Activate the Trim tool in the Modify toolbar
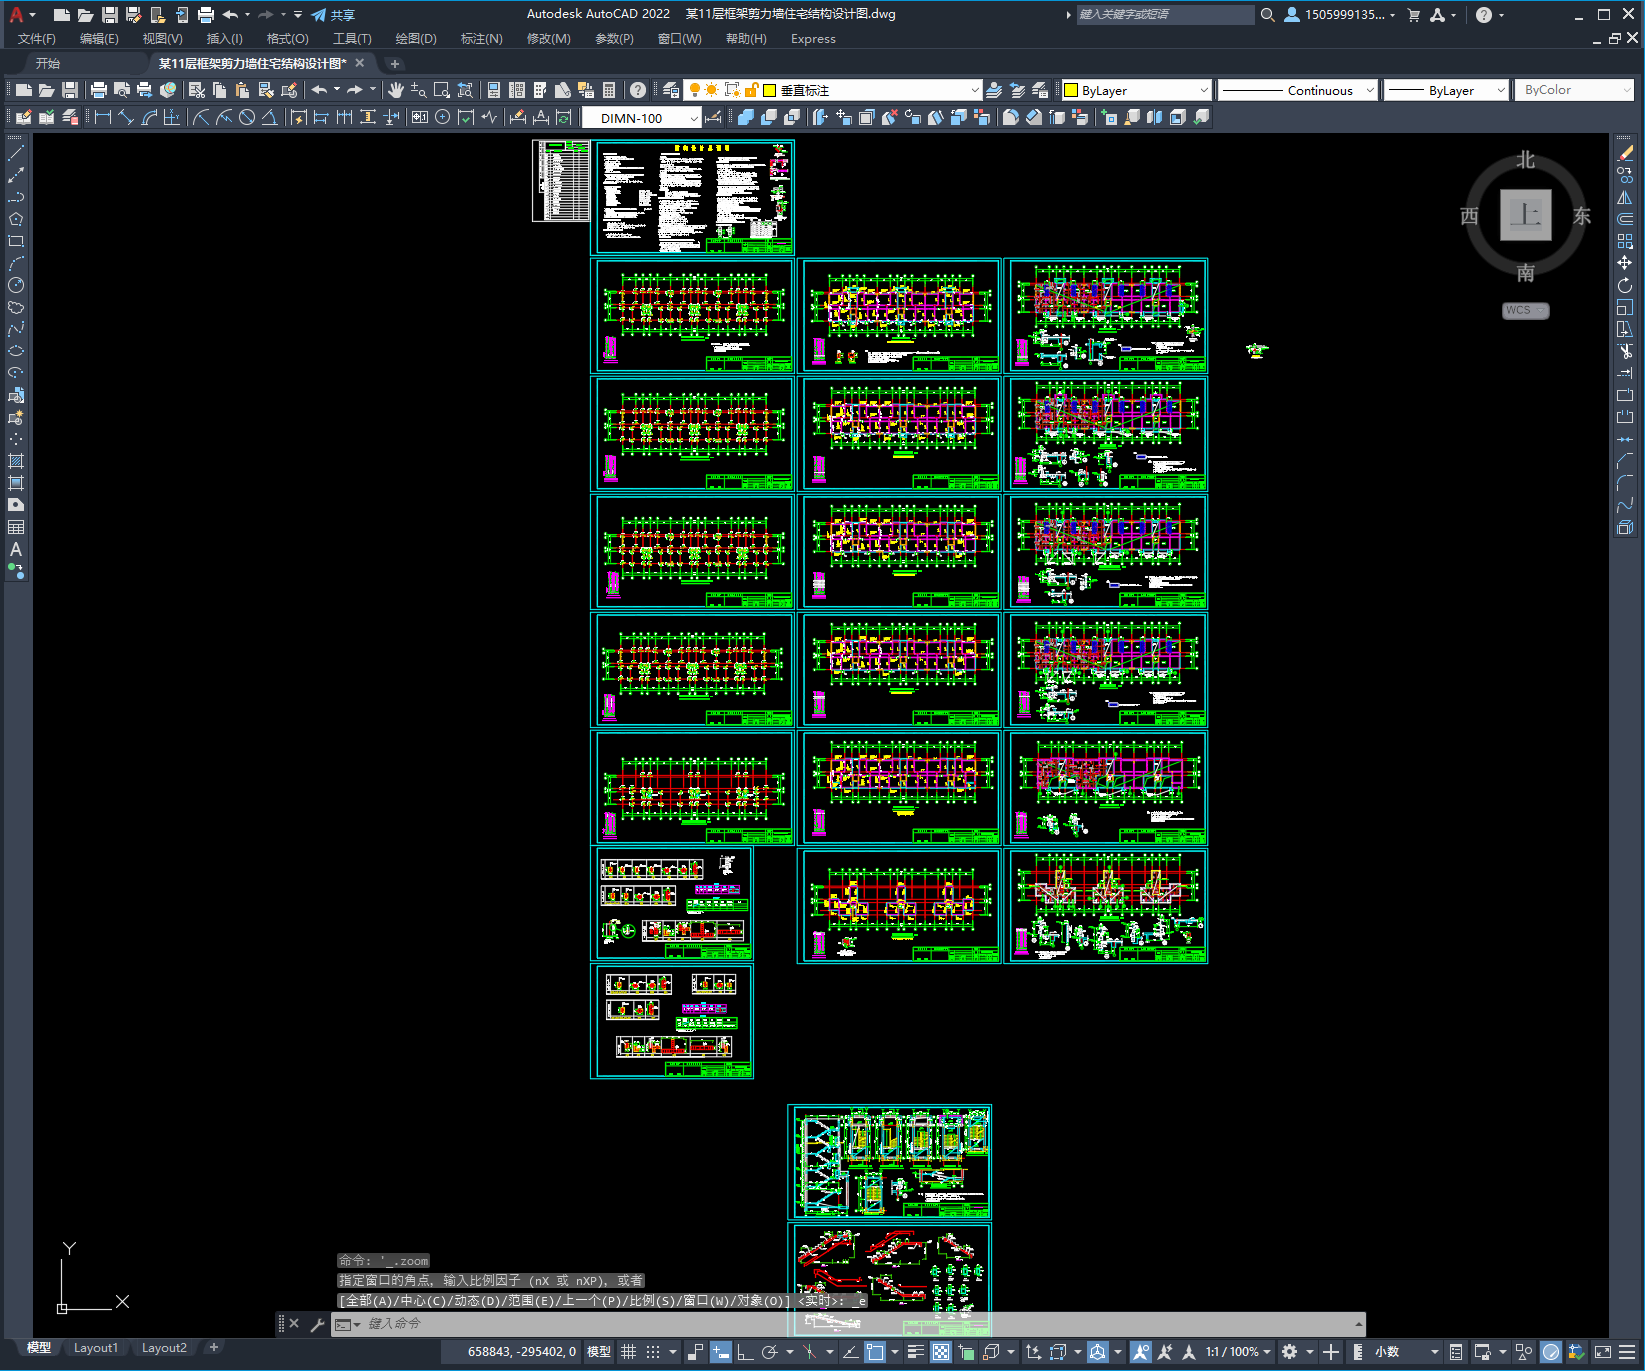Viewport: 1645px width, 1371px height. pyautogui.click(x=1625, y=351)
